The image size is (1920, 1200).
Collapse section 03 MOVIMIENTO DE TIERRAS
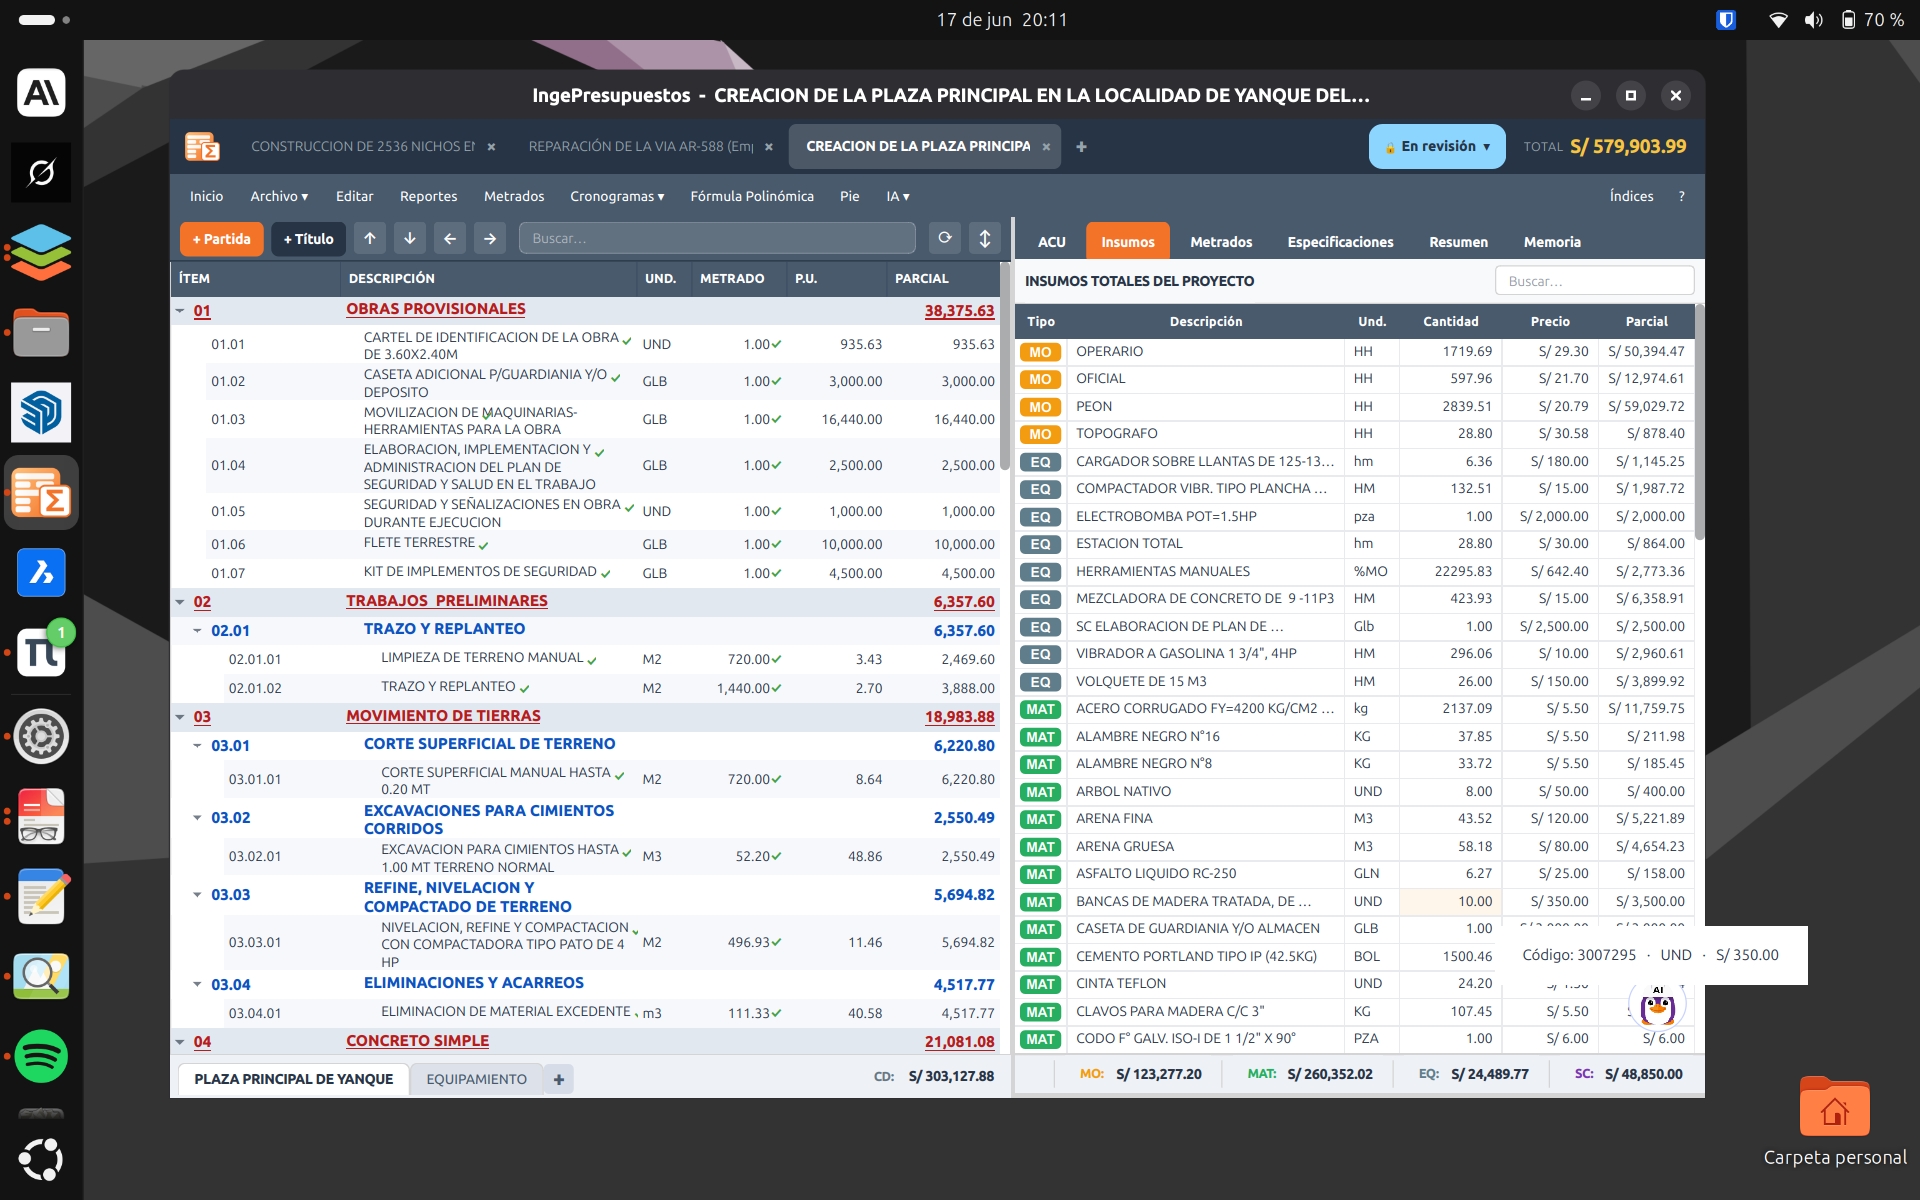180,717
